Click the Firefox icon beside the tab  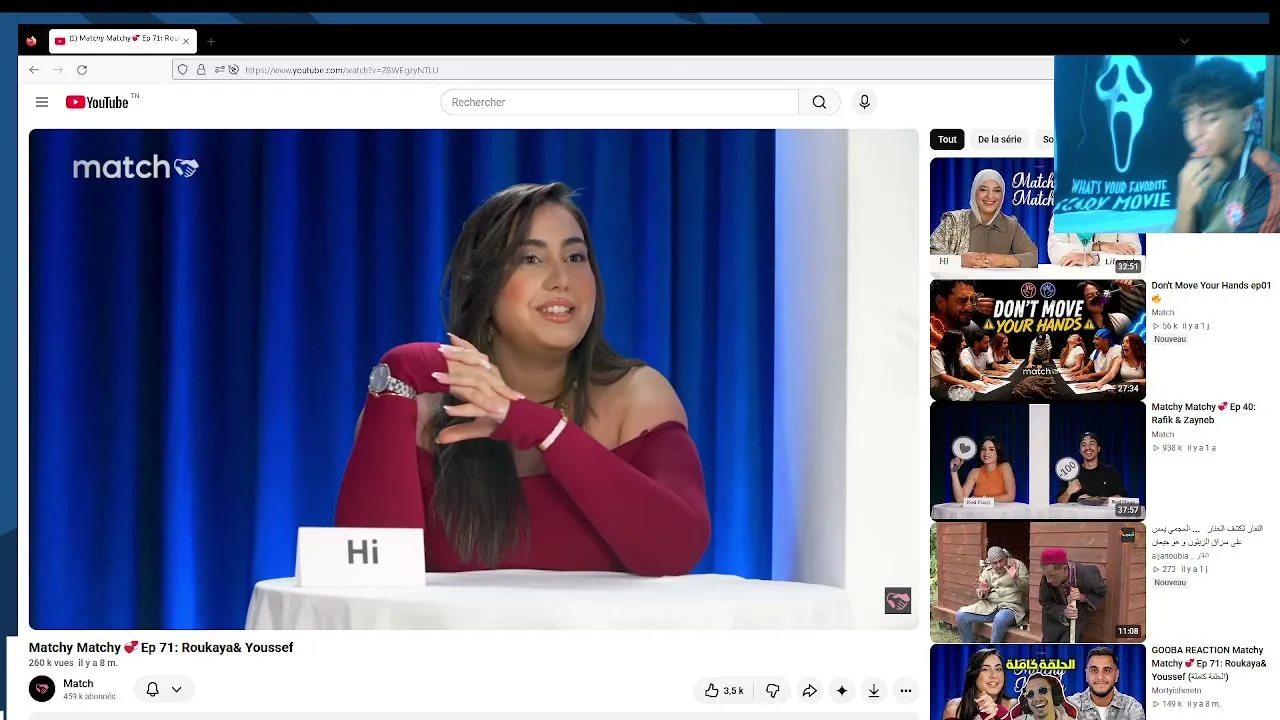(x=31, y=41)
